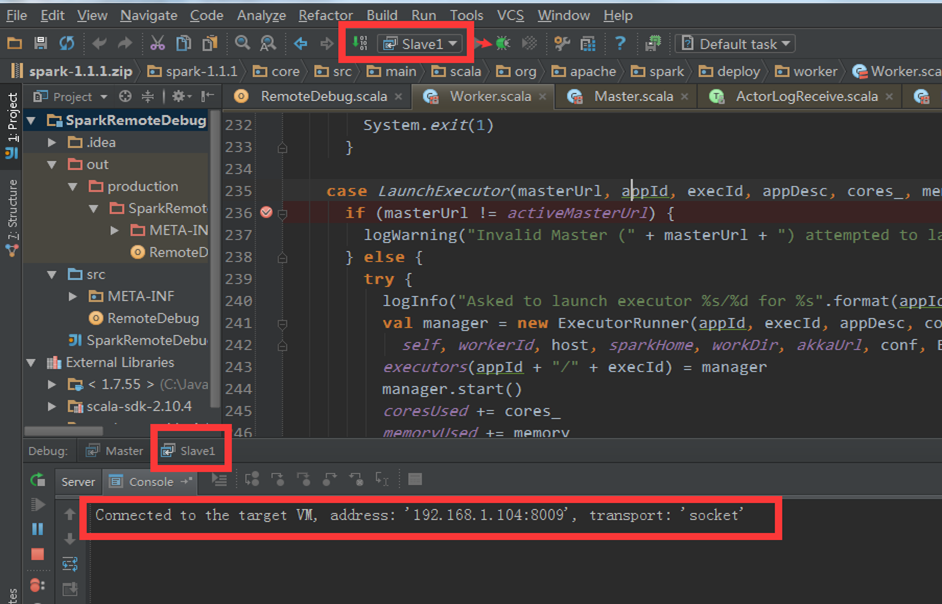Click Show Execution Point icon
Screen dimensions: 942x604
pyautogui.click(x=220, y=480)
